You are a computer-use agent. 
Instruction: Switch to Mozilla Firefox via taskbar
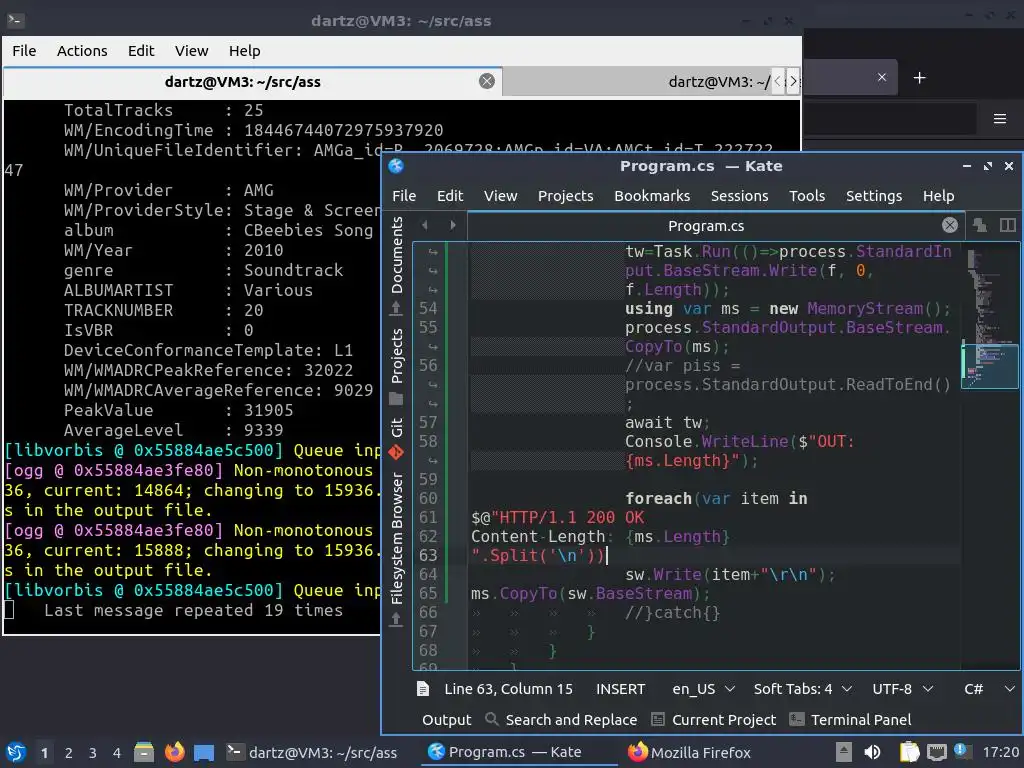coord(690,752)
